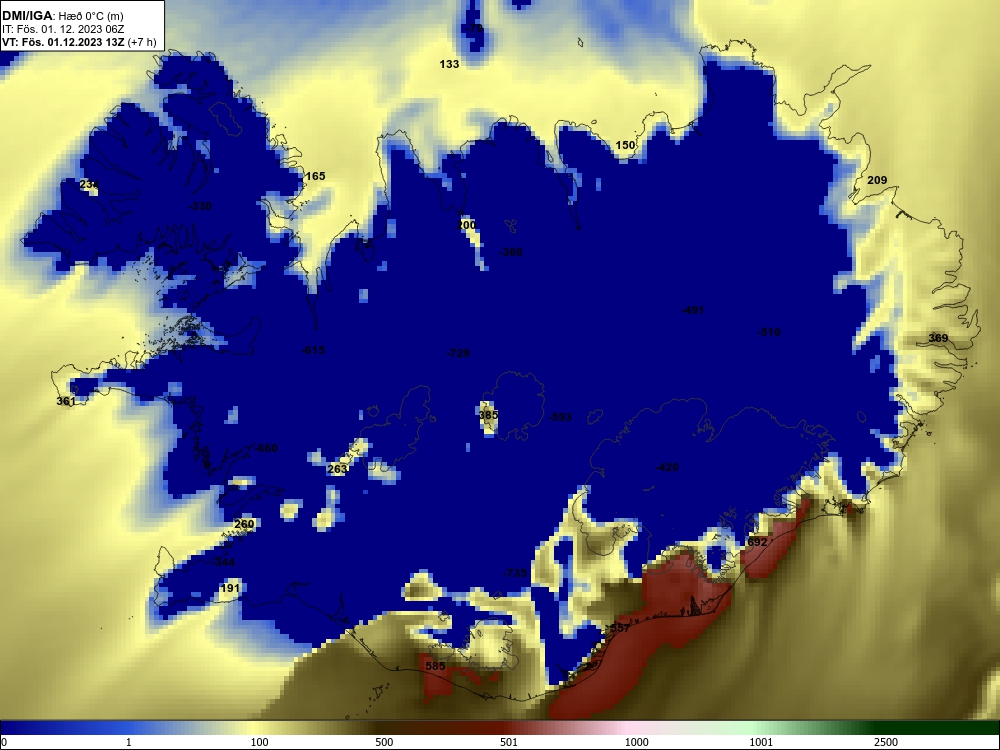Select the value label "209" on the map
Screen dimensions: 1000x750
point(877,180)
